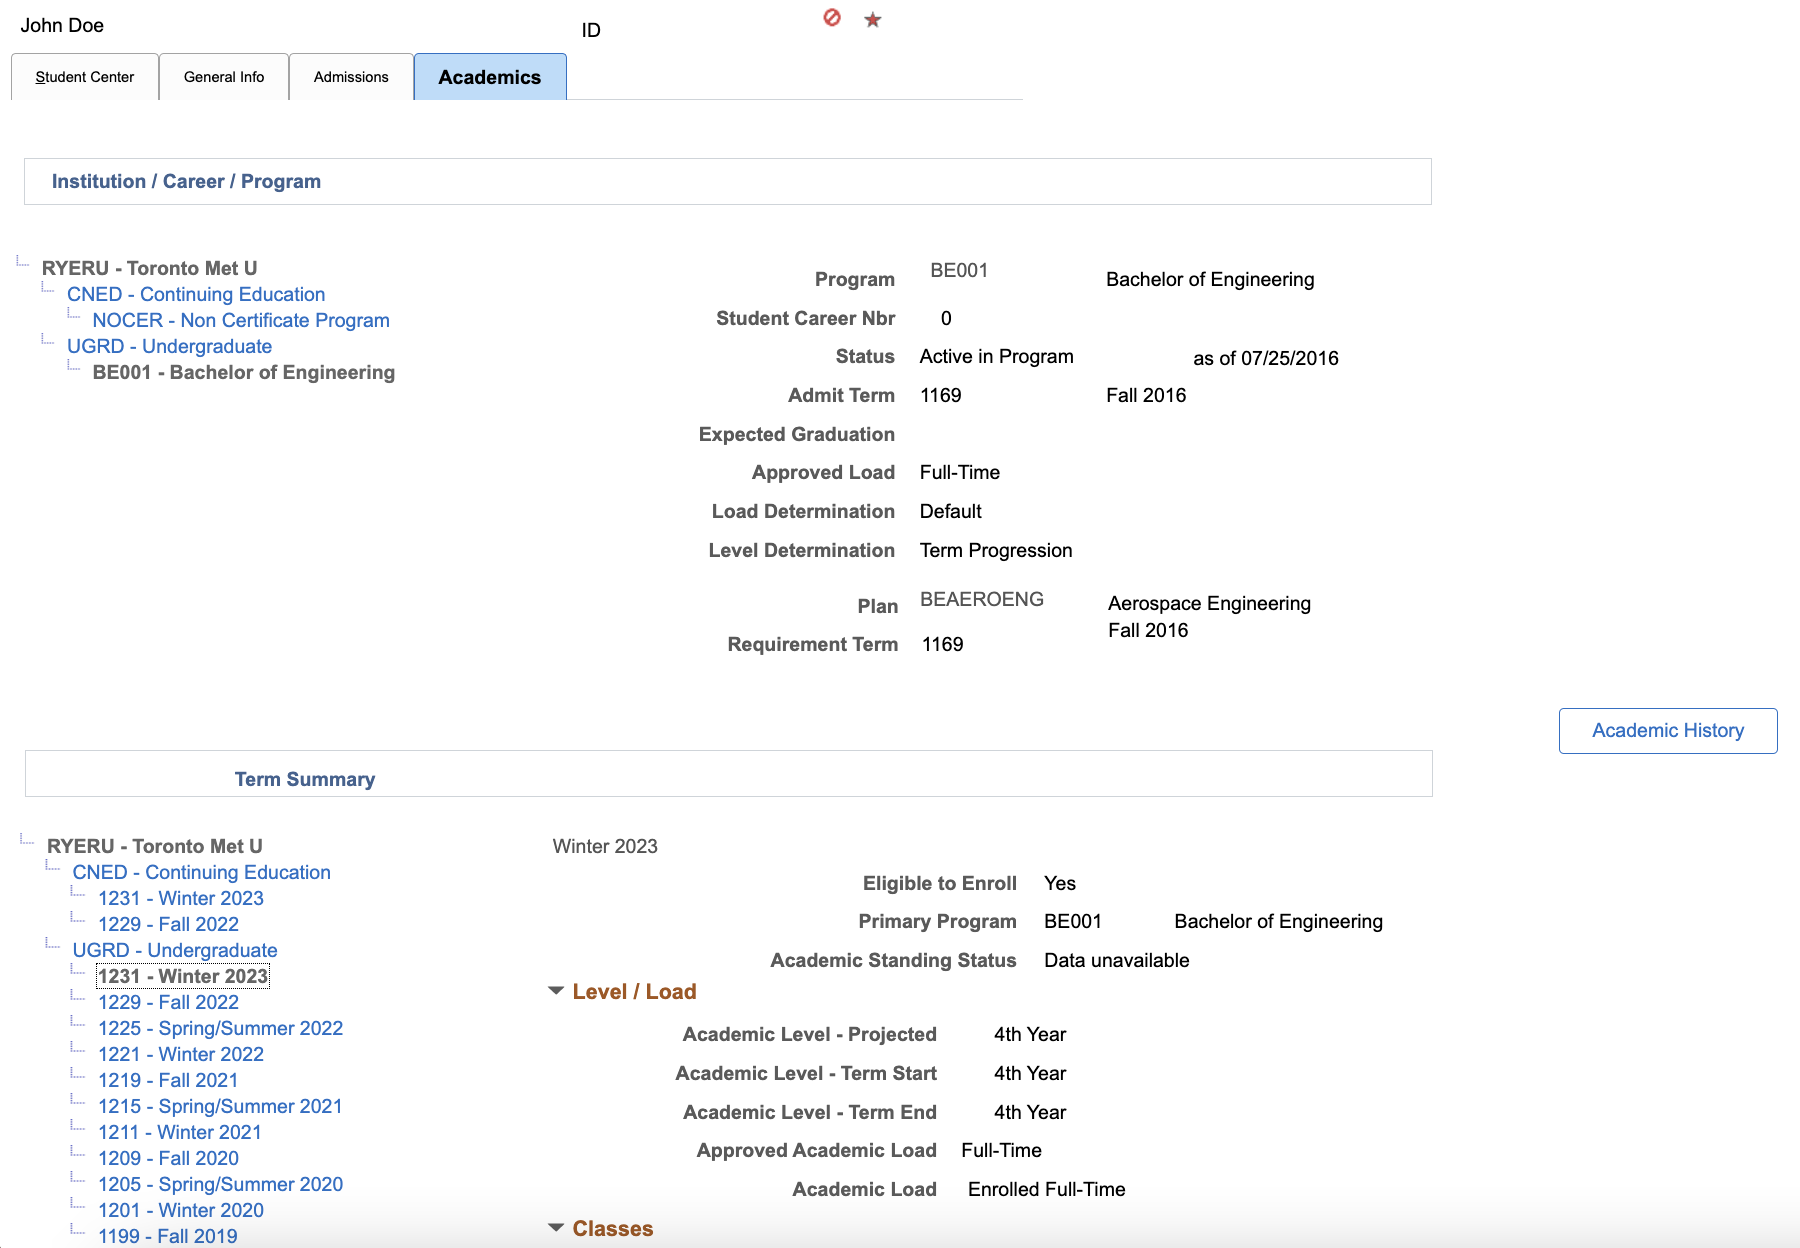This screenshot has width=1800, height=1248.
Task: Click the red negative service indicator icon
Action: (x=831, y=18)
